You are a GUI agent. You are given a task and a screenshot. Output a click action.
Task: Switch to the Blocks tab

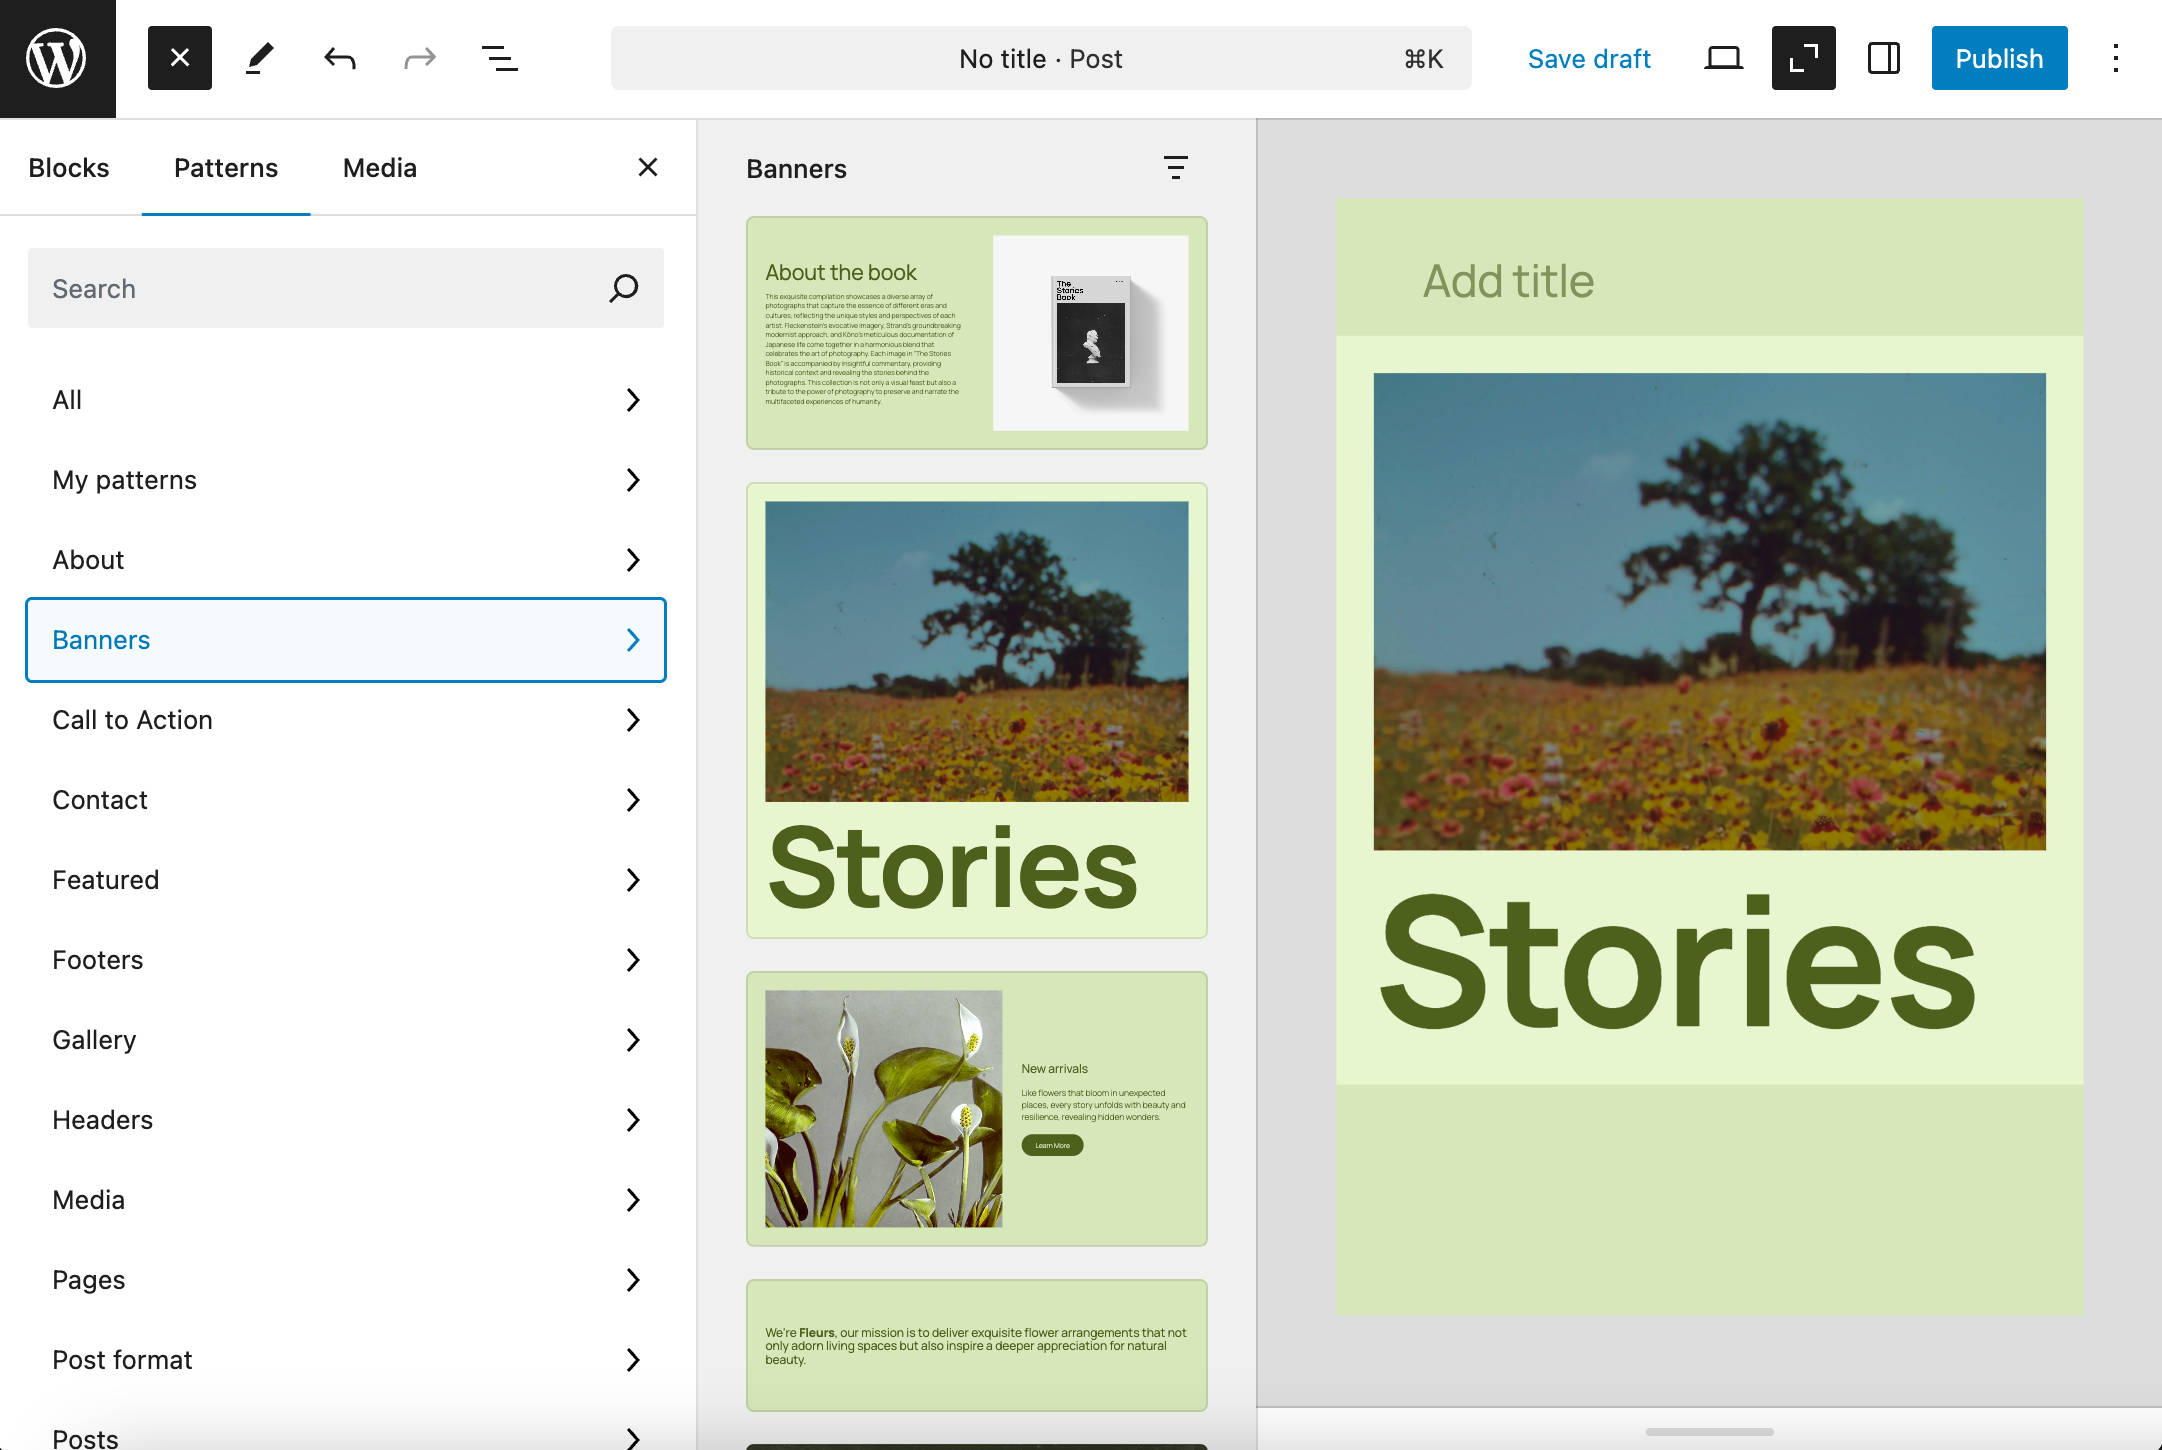(69, 167)
